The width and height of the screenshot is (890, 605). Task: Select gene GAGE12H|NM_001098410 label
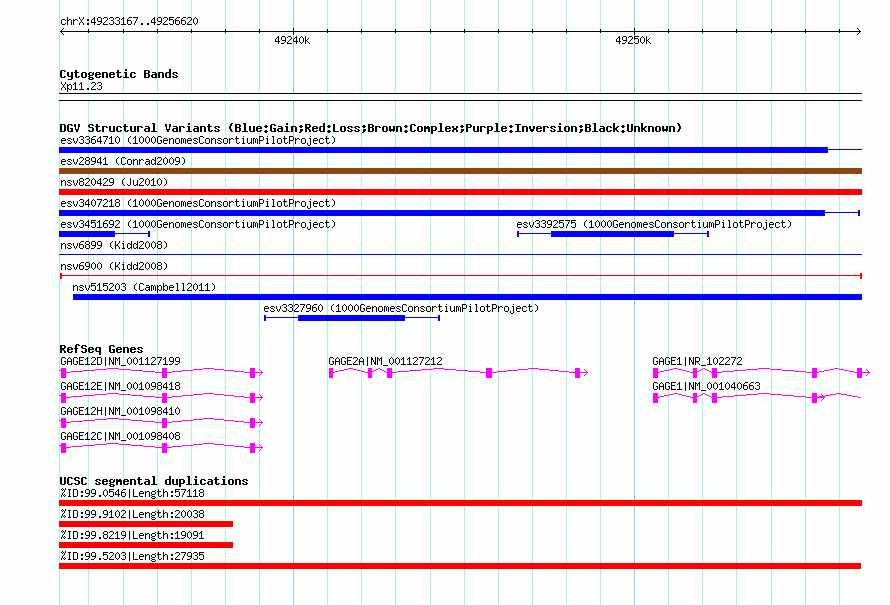tap(120, 411)
